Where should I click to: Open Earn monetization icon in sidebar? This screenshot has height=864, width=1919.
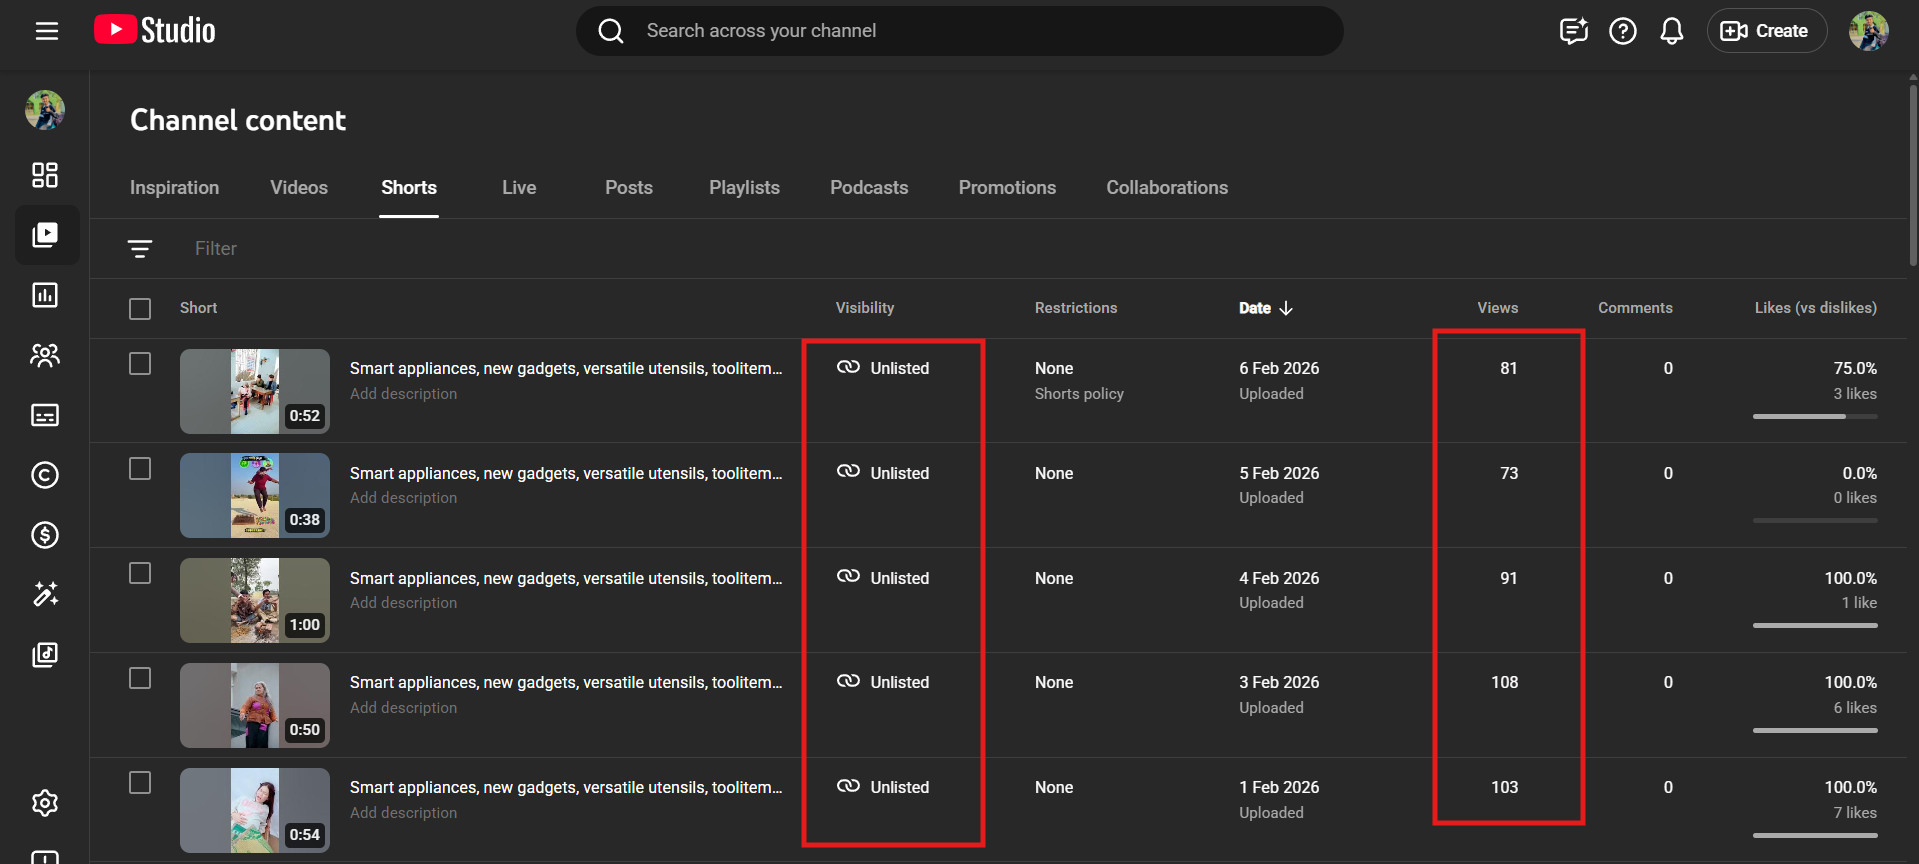pos(45,535)
